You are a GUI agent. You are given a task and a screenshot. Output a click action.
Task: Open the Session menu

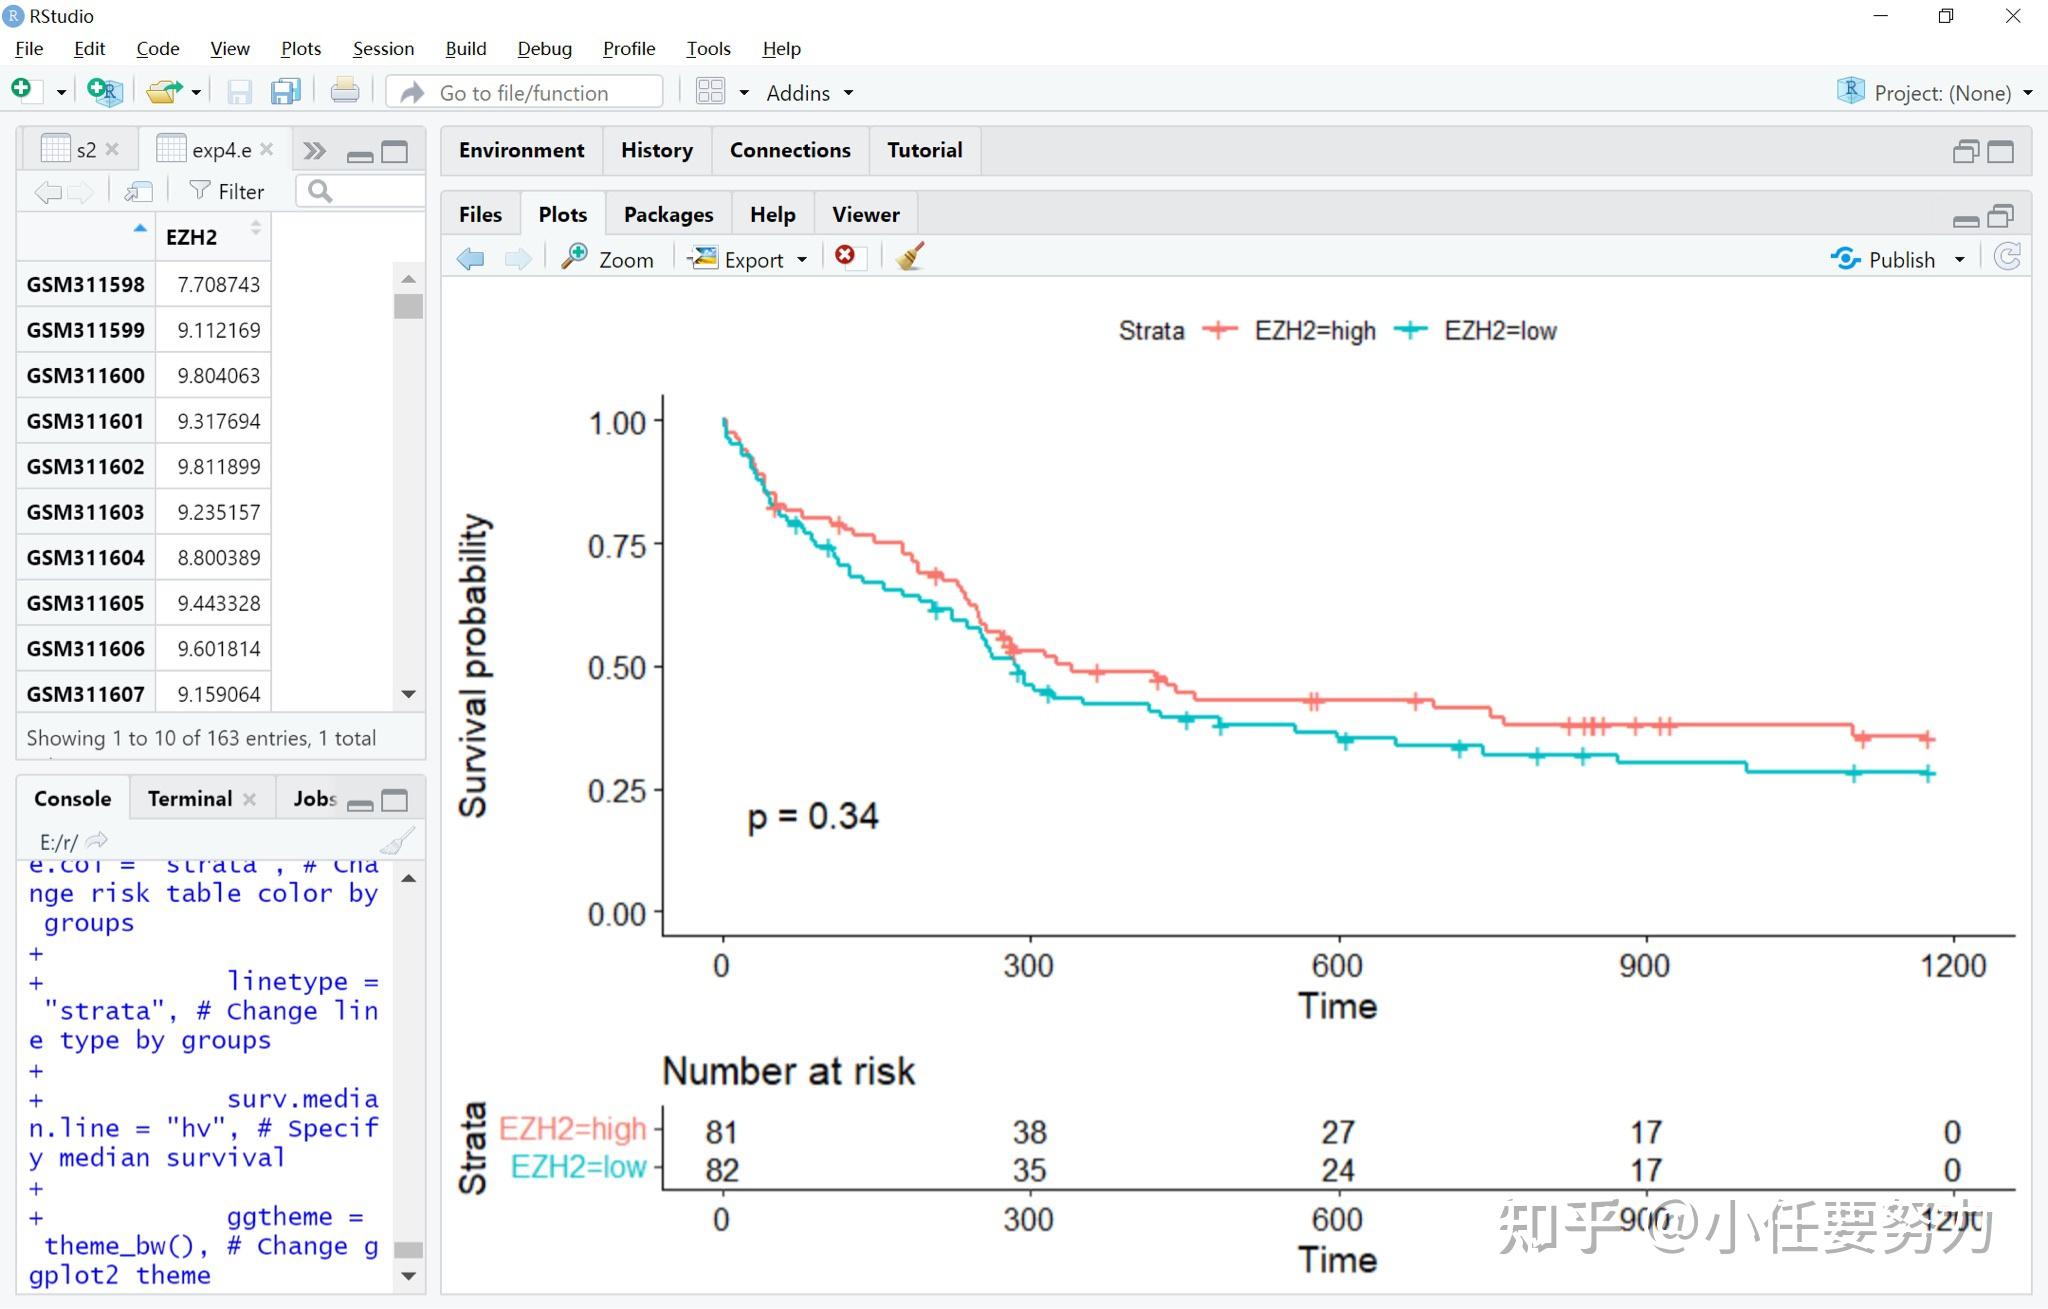382,48
